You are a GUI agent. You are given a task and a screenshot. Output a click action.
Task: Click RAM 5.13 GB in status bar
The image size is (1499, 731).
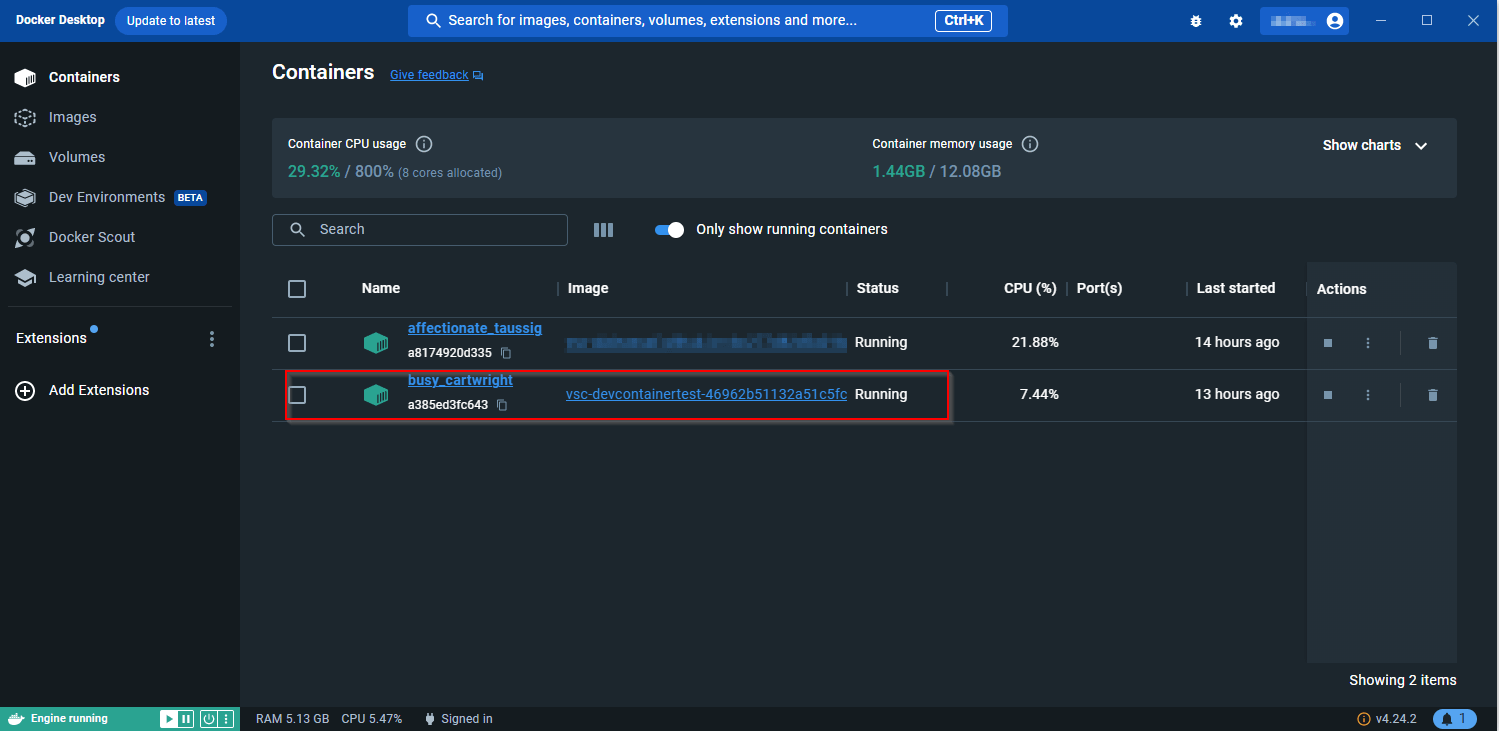[292, 719]
